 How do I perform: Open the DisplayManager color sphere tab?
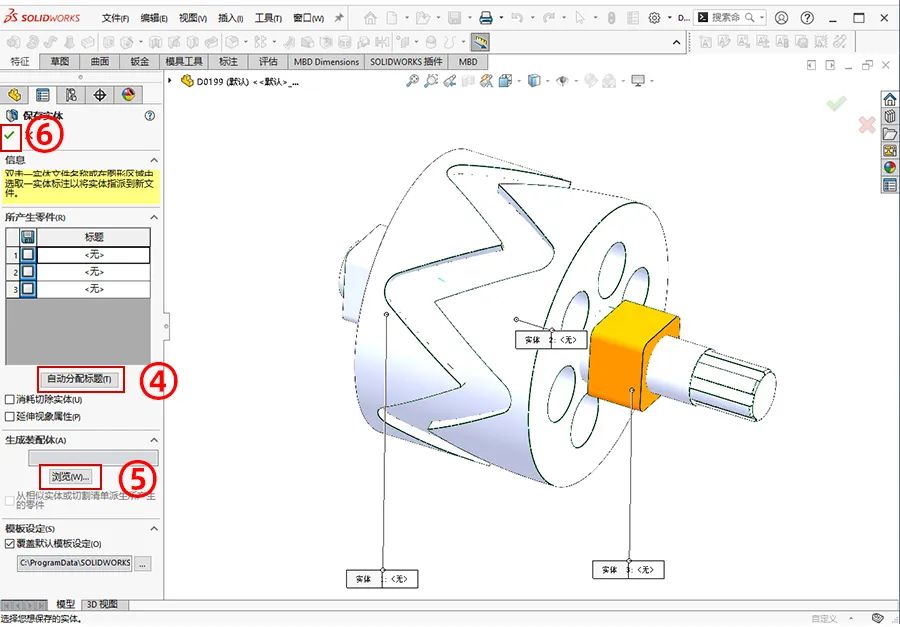pyautogui.click(x=128, y=95)
